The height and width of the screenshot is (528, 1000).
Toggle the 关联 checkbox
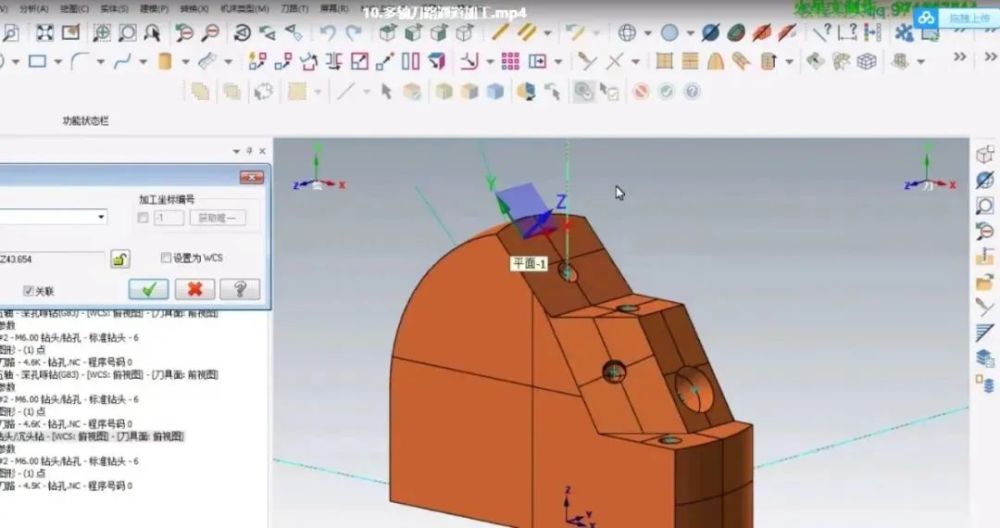click(28, 291)
